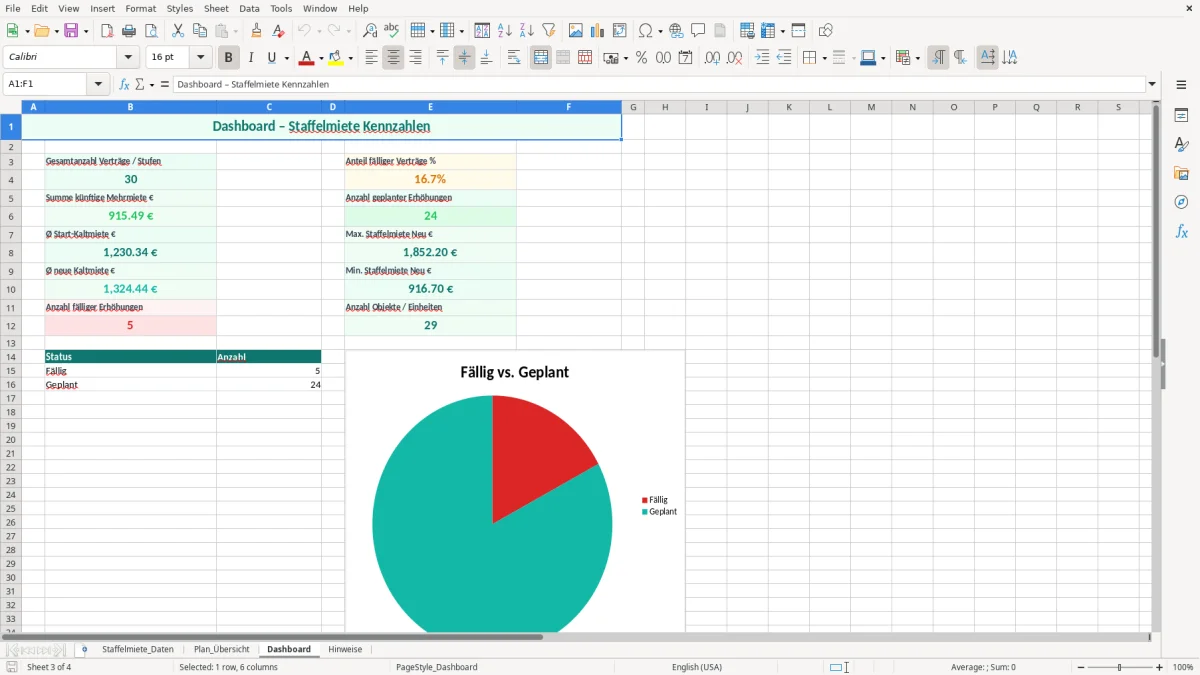Click the zoom in plus button

click(x=1160, y=667)
